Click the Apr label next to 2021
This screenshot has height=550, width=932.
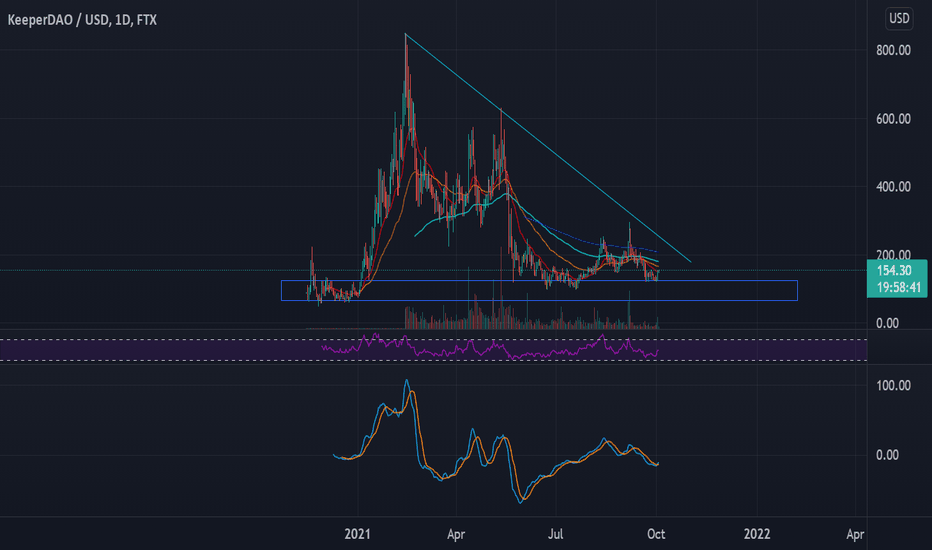click(x=456, y=534)
